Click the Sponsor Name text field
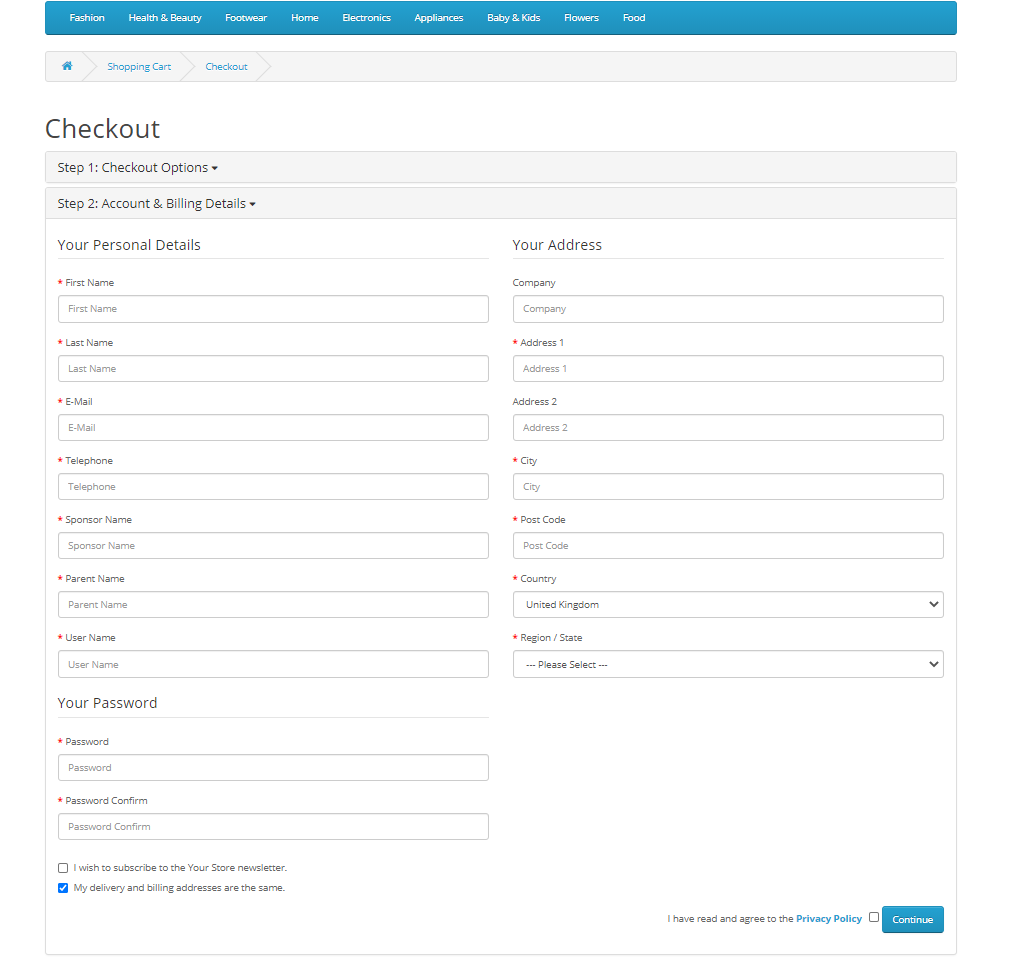This screenshot has width=1009, height=959. pos(272,545)
